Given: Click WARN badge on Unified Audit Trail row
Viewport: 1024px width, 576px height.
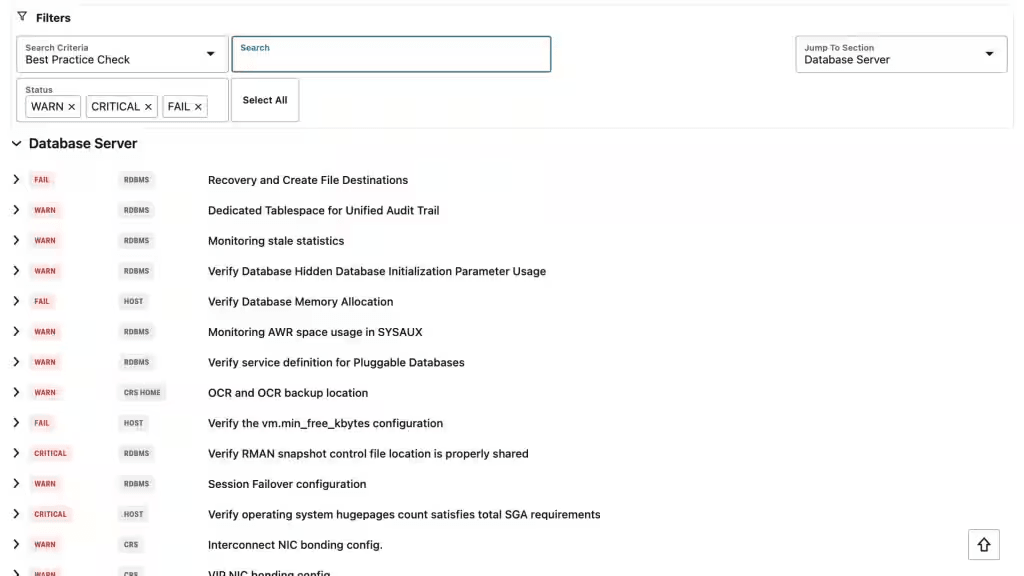Looking at the screenshot, I should click(x=45, y=210).
